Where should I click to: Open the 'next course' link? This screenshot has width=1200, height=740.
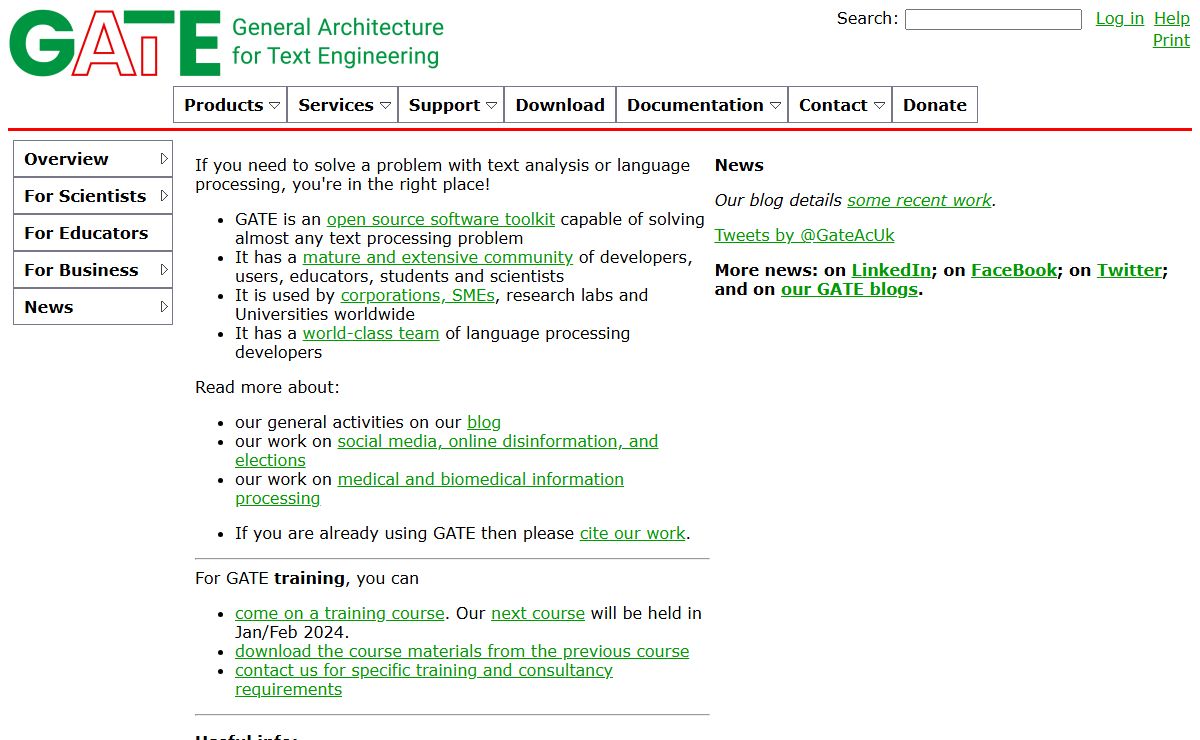pos(538,613)
